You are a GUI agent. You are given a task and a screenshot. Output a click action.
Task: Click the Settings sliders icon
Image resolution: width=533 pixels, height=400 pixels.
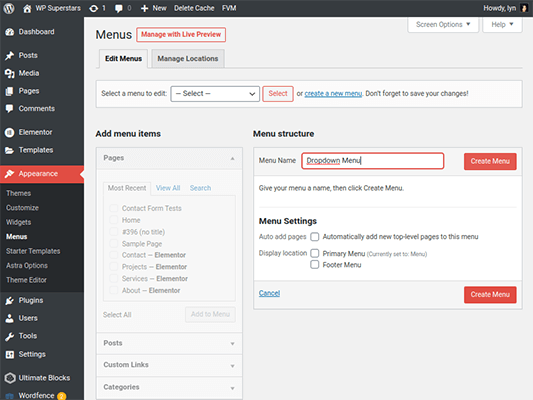pos(10,354)
